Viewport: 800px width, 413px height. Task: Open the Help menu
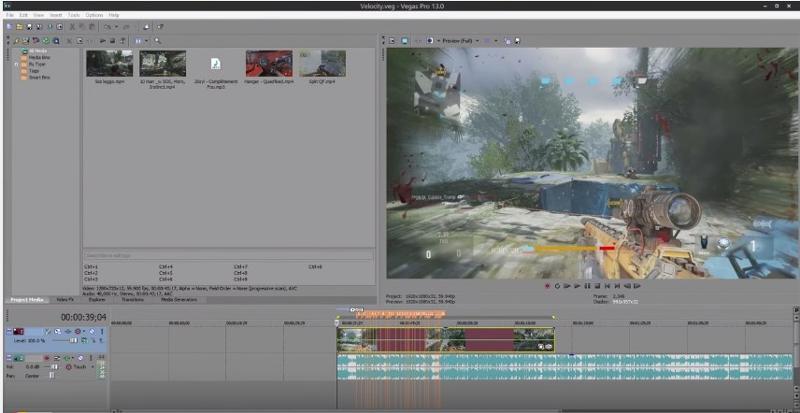click(x=113, y=15)
